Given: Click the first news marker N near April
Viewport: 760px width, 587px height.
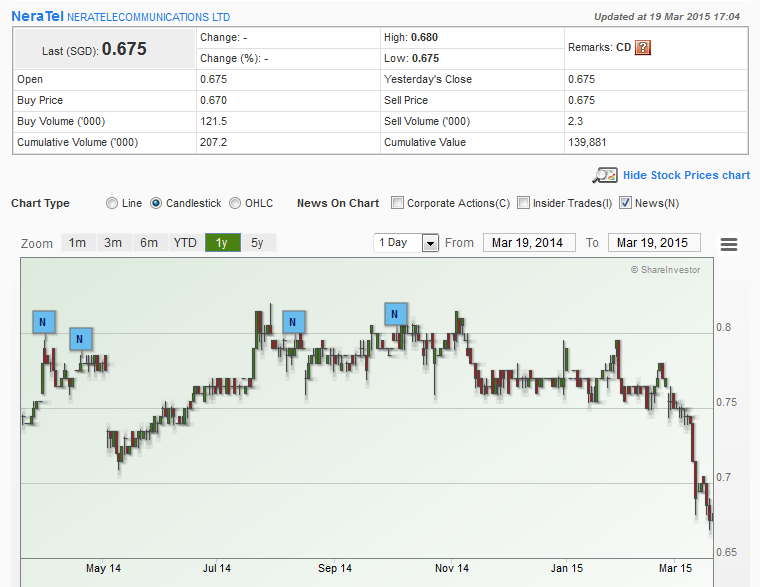Looking at the screenshot, I should click(x=43, y=322).
